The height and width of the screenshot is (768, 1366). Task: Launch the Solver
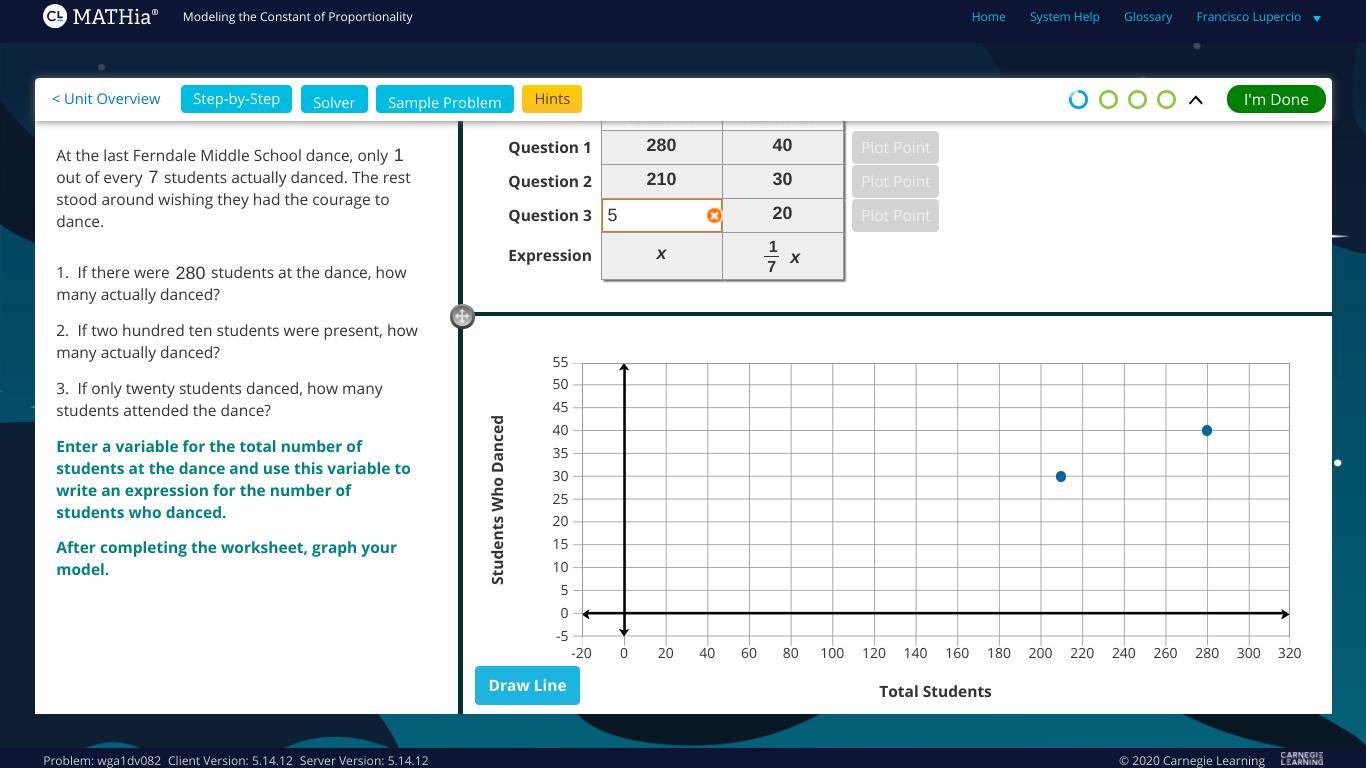pos(334,99)
